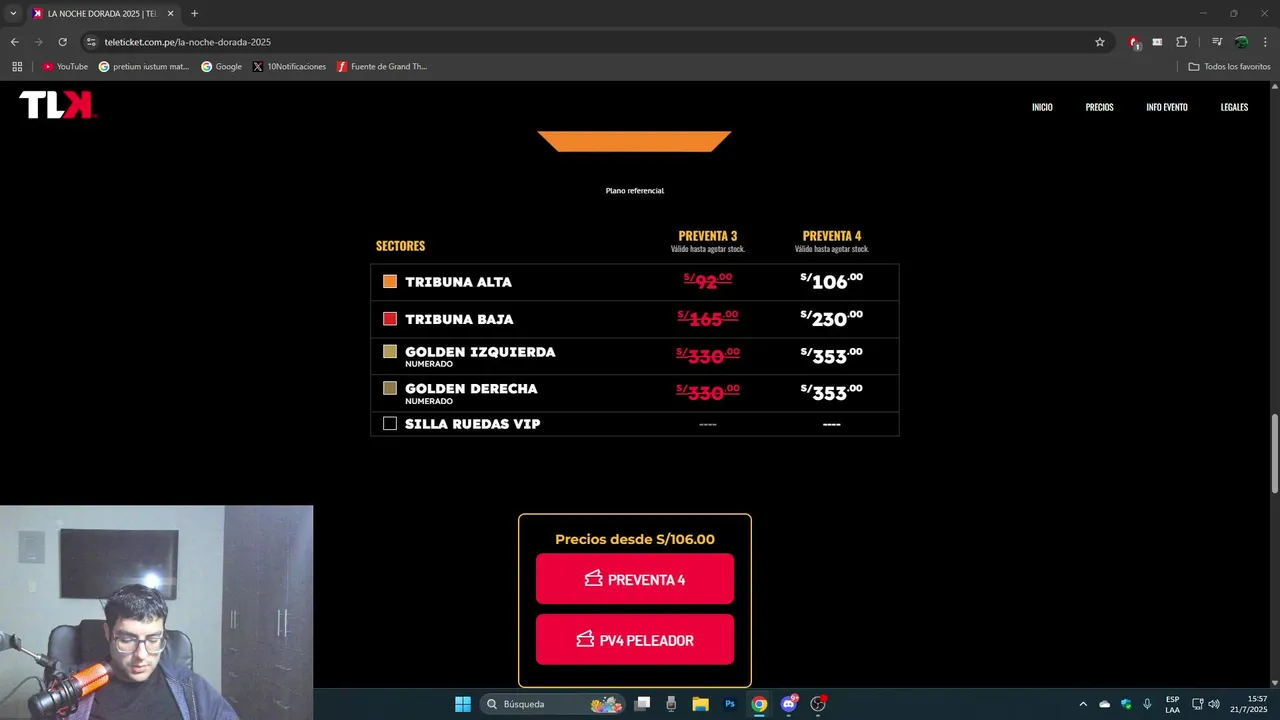Image resolution: width=1280 pixels, height=720 pixels.
Task: Click the GOLDEN IZQUIERDA sector name
Action: (x=480, y=352)
